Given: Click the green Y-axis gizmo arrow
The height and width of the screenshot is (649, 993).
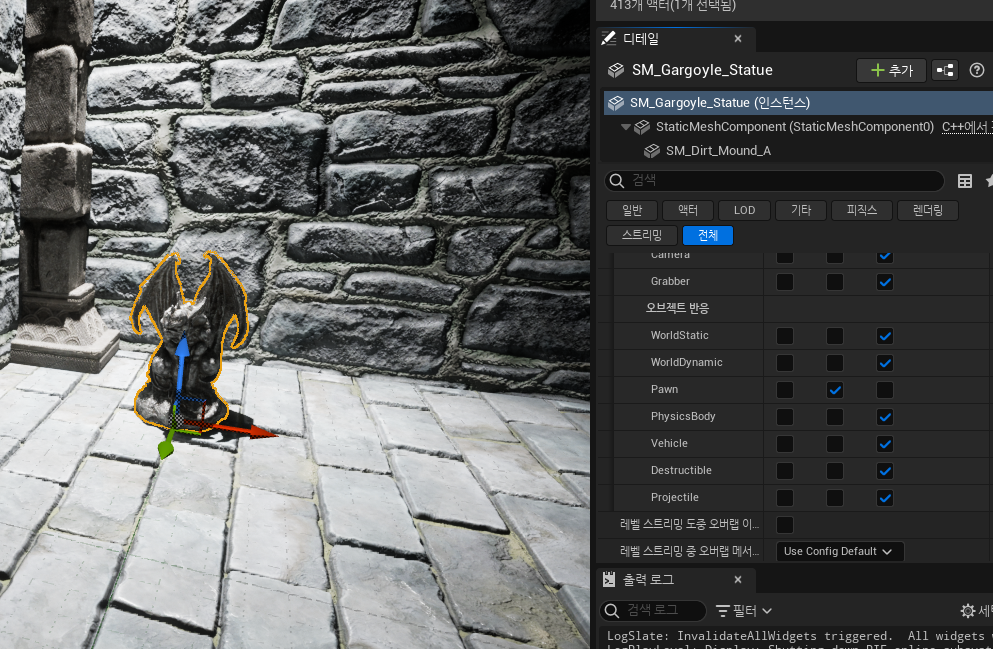Looking at the screenshot, I should pyautogui.click(x=167, y=446).
